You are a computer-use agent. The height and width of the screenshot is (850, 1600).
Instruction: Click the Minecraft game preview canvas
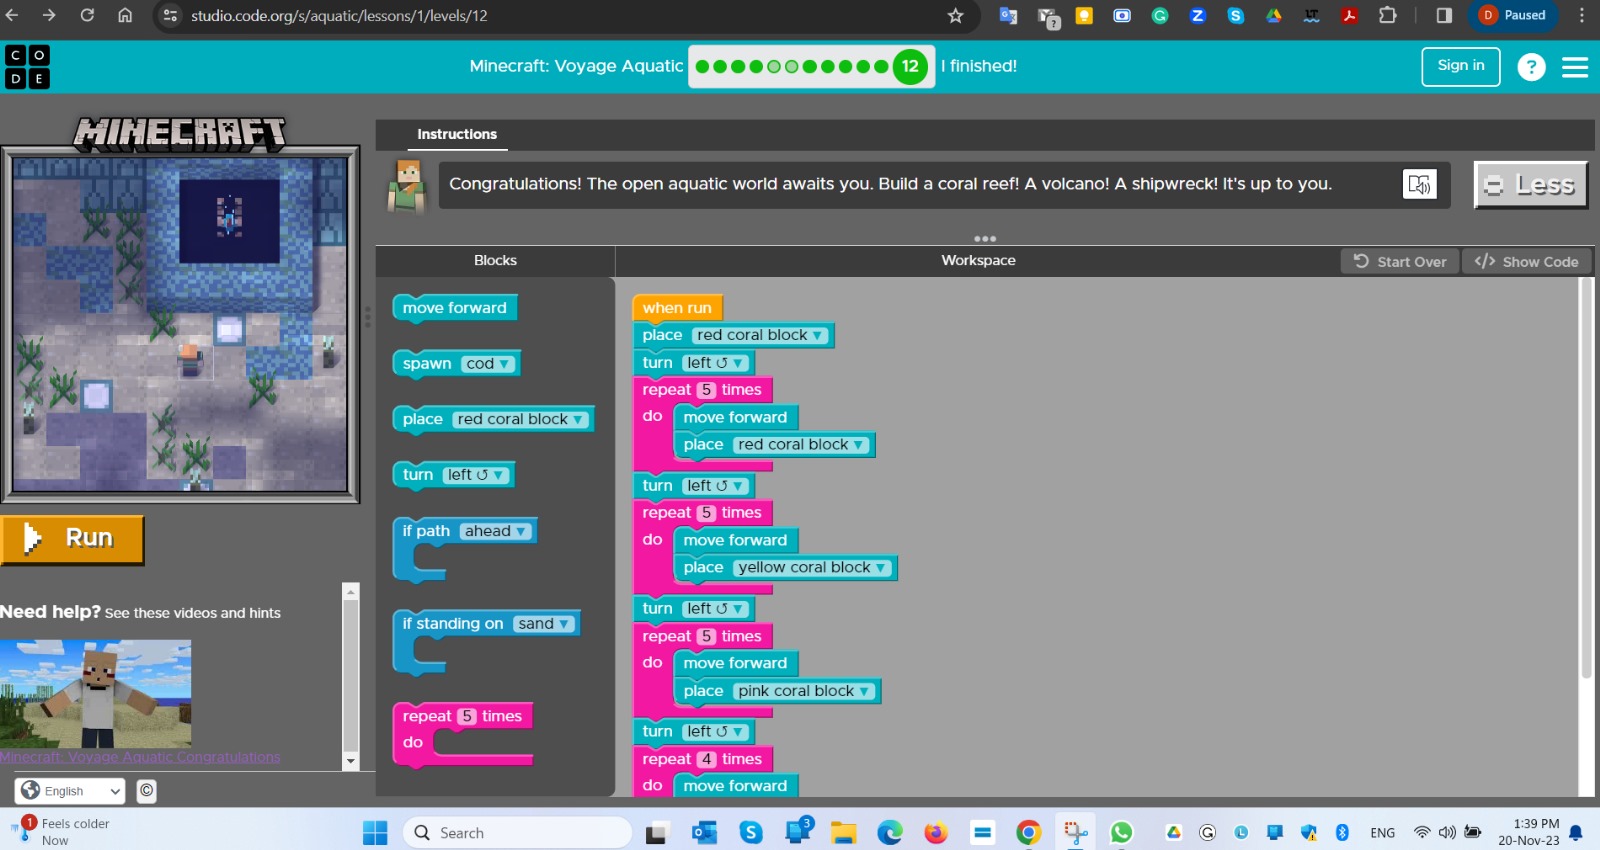click(180, 325)
